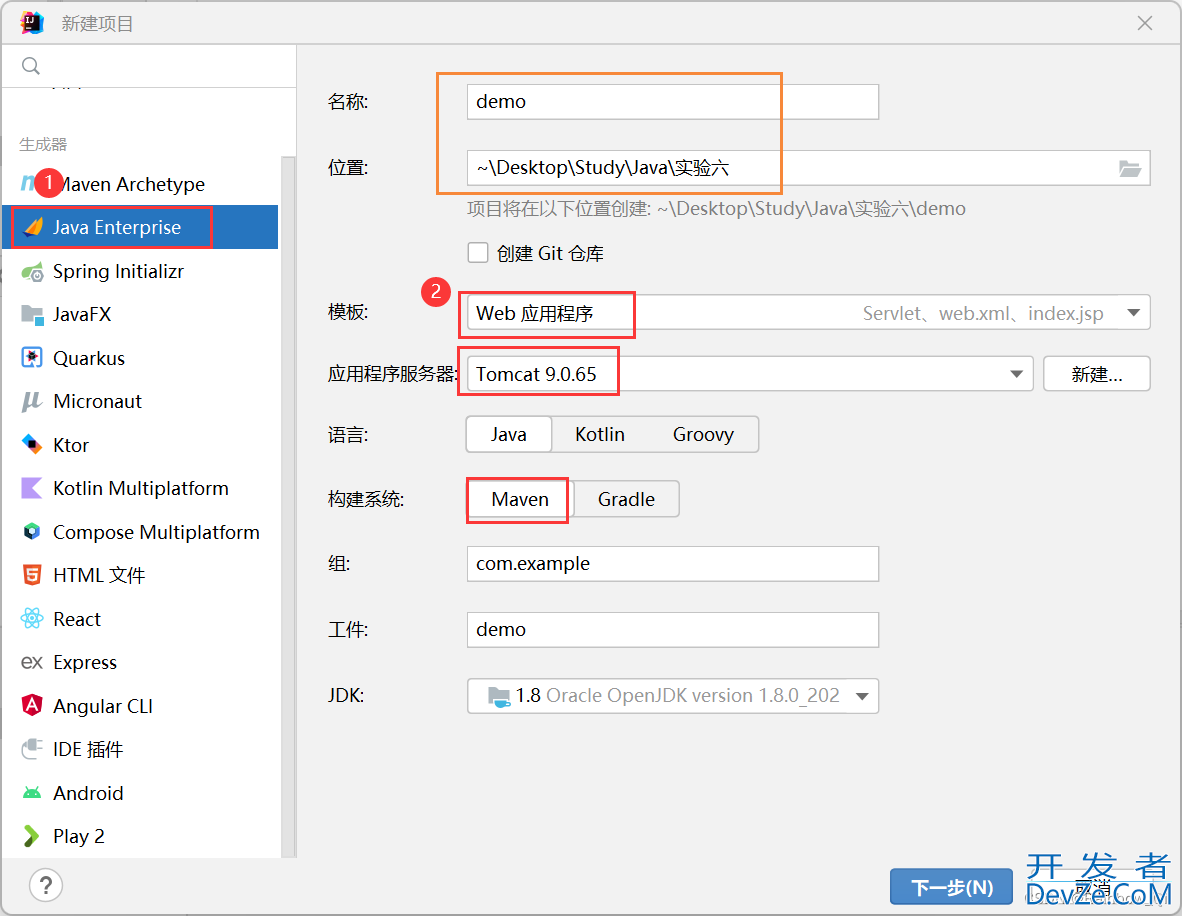
Task: Click the location path input field
Action: coord(808,168)
